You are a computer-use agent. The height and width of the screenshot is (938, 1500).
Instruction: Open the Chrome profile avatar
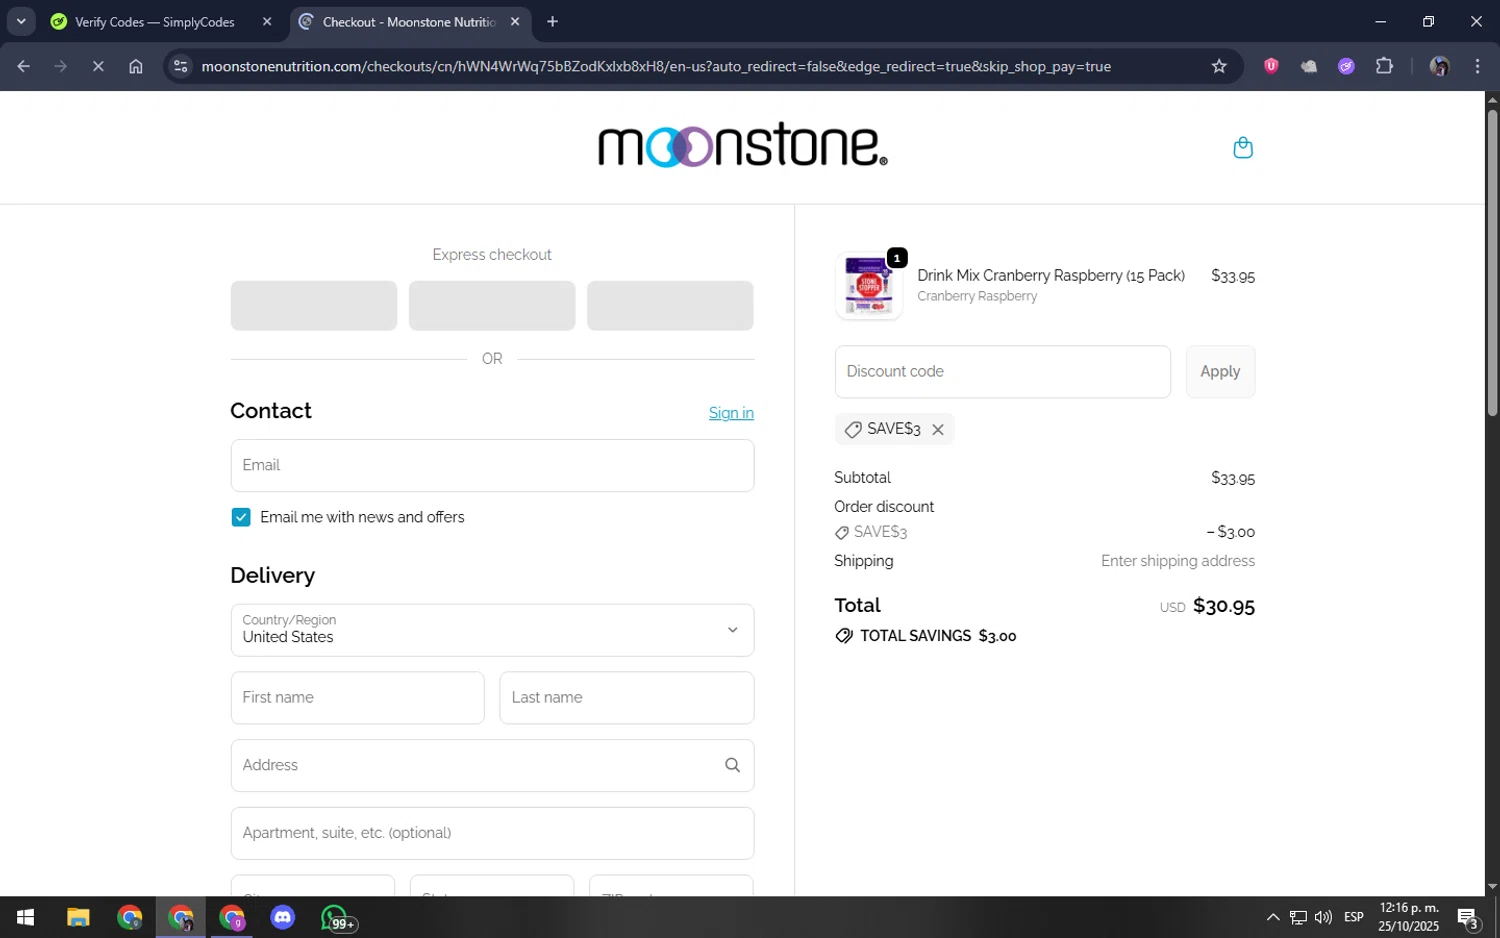coord(1440,66)
